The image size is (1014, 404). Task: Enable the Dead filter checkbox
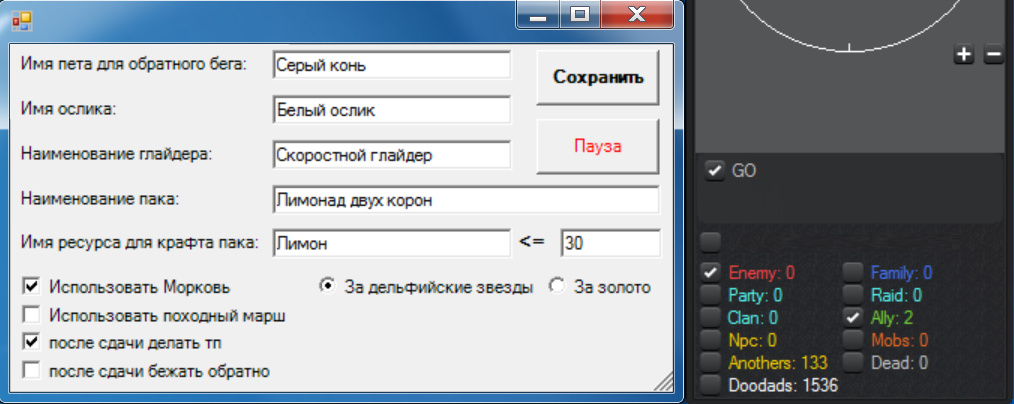pyautogui.click(x=854, y=362)
